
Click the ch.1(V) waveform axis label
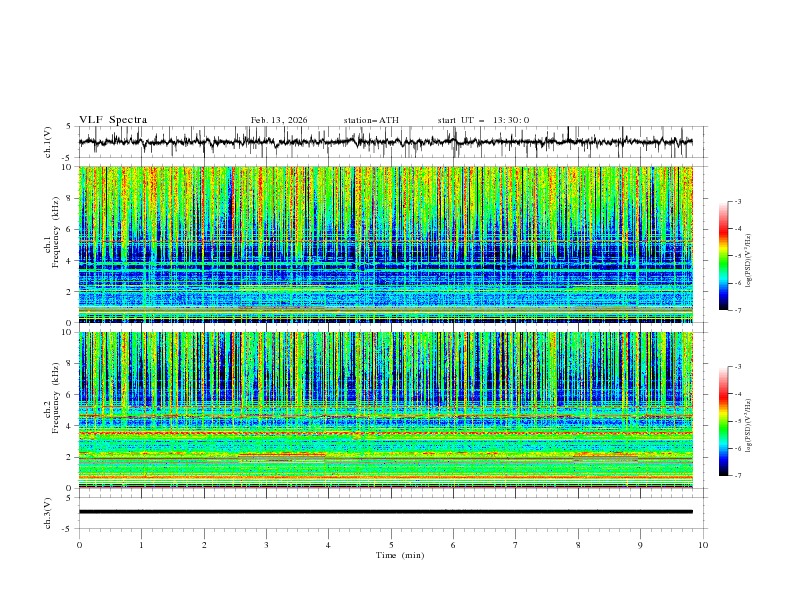pos(49,142)
